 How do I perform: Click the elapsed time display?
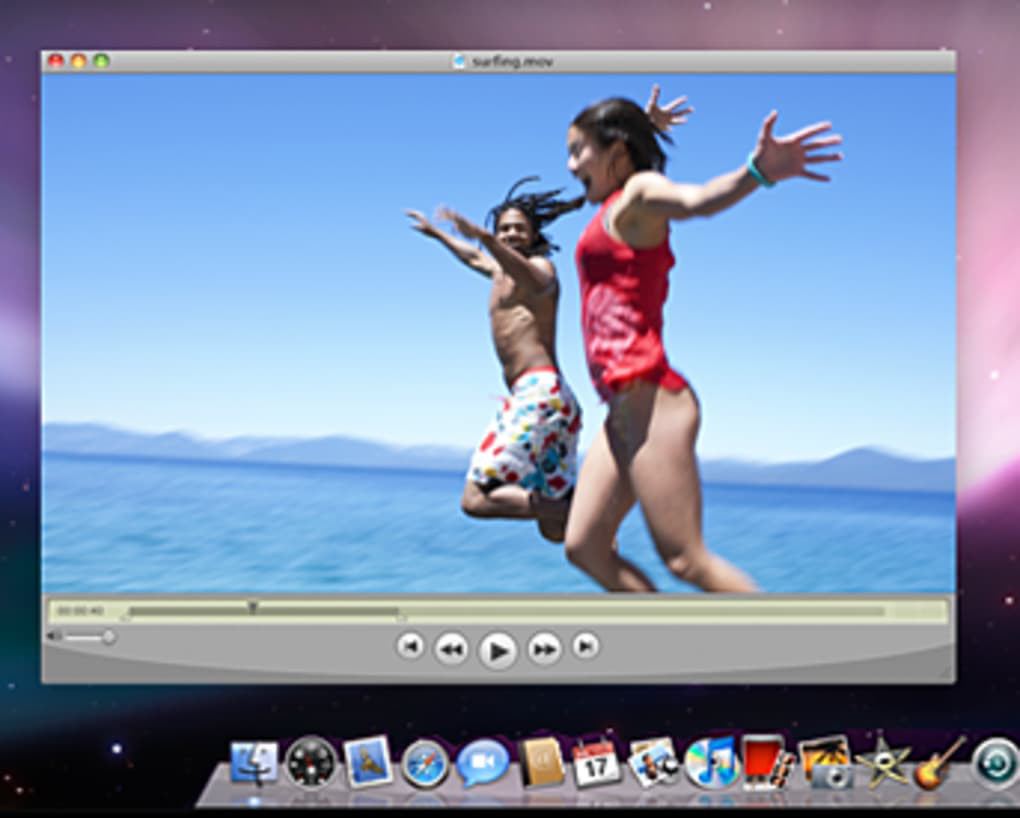[81, 611]
